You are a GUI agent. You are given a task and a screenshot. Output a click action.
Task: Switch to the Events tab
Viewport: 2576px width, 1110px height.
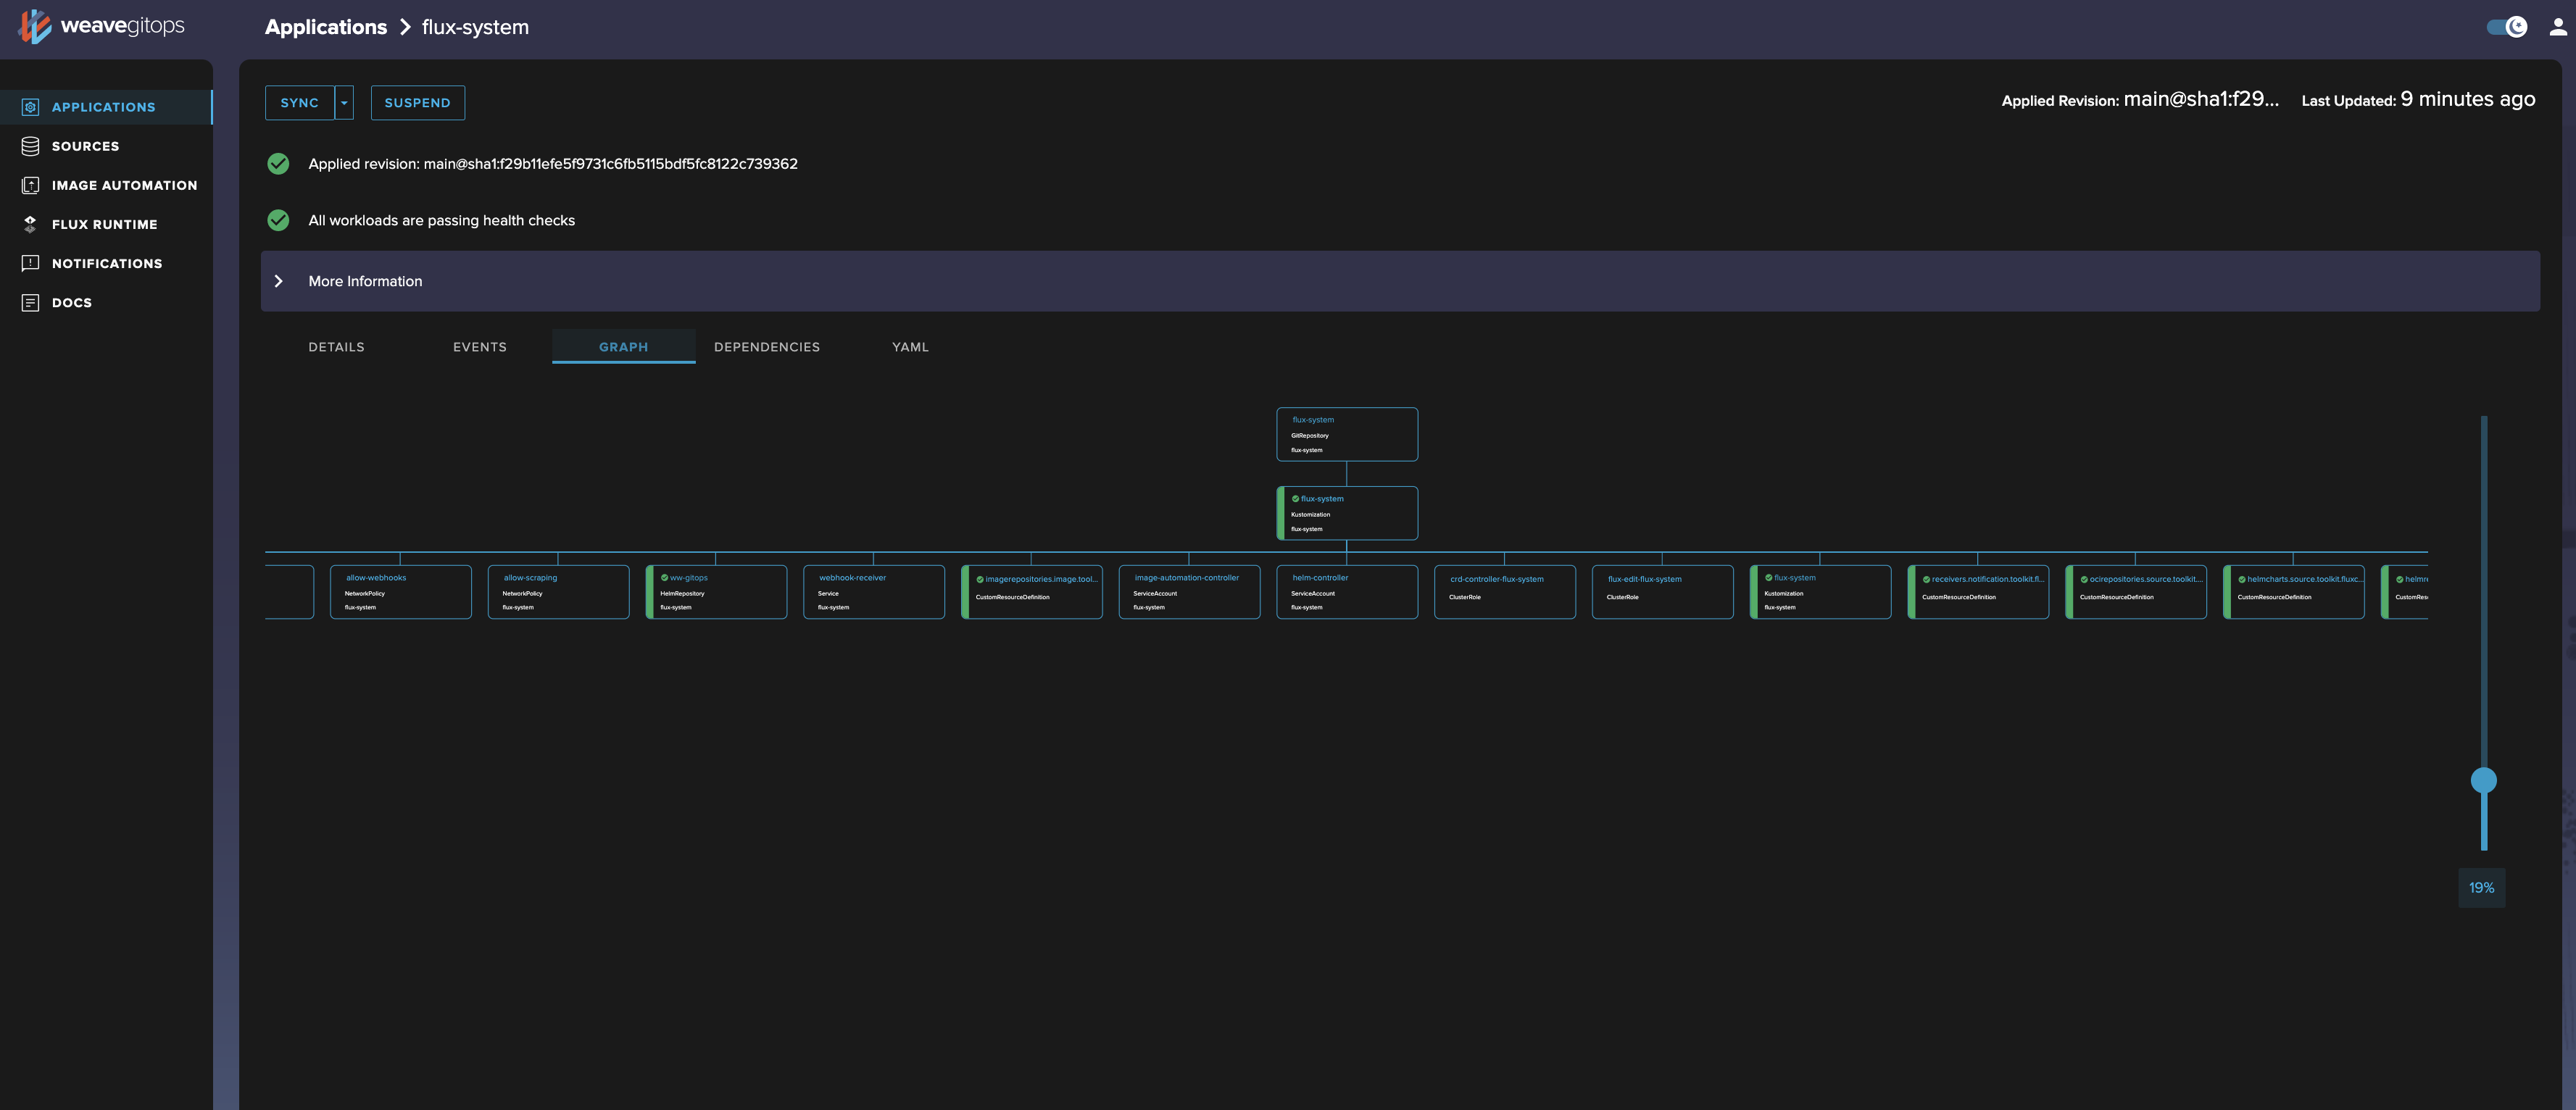coord(479,347)
